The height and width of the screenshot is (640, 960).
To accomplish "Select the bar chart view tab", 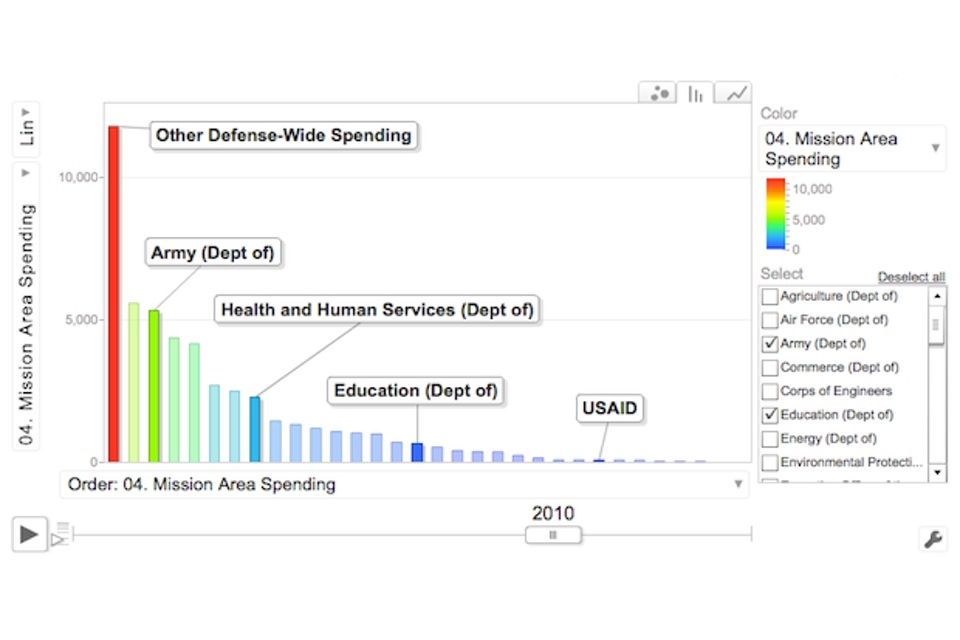I will coord(696,93).
